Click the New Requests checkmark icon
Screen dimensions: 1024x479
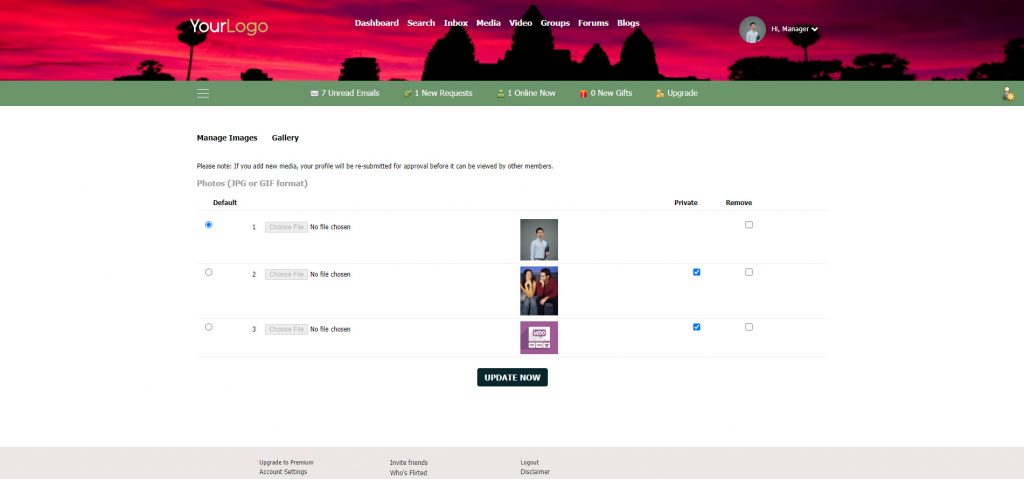(408, 93)
